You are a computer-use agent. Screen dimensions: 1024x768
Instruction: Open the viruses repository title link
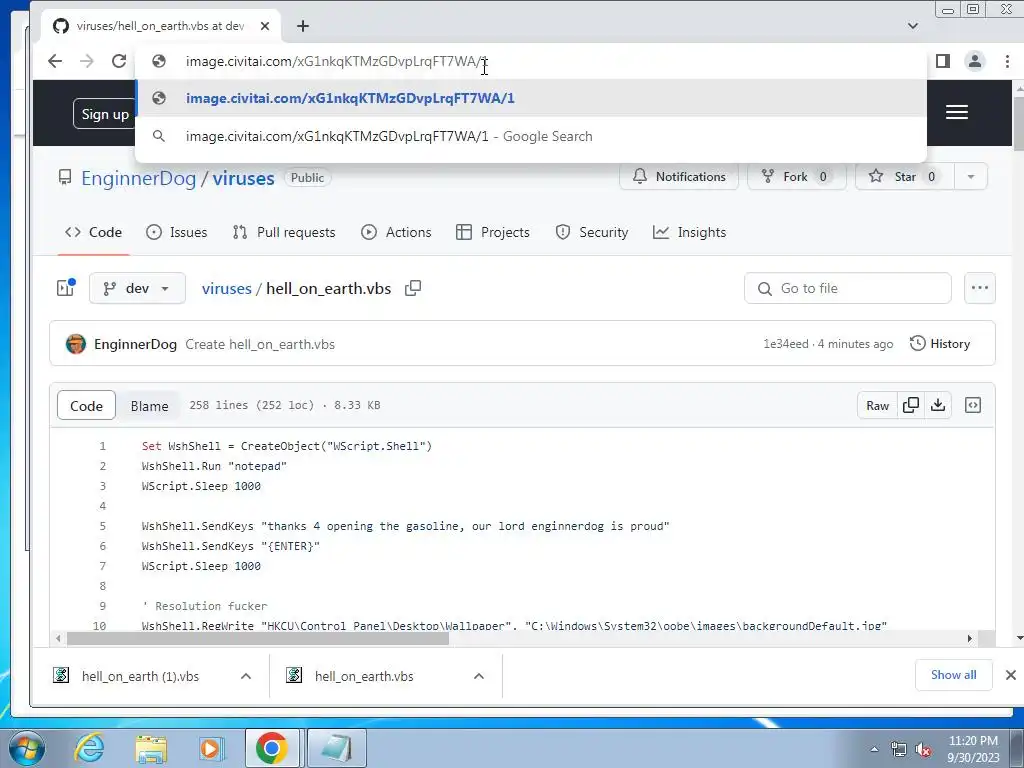coord(243,178)
